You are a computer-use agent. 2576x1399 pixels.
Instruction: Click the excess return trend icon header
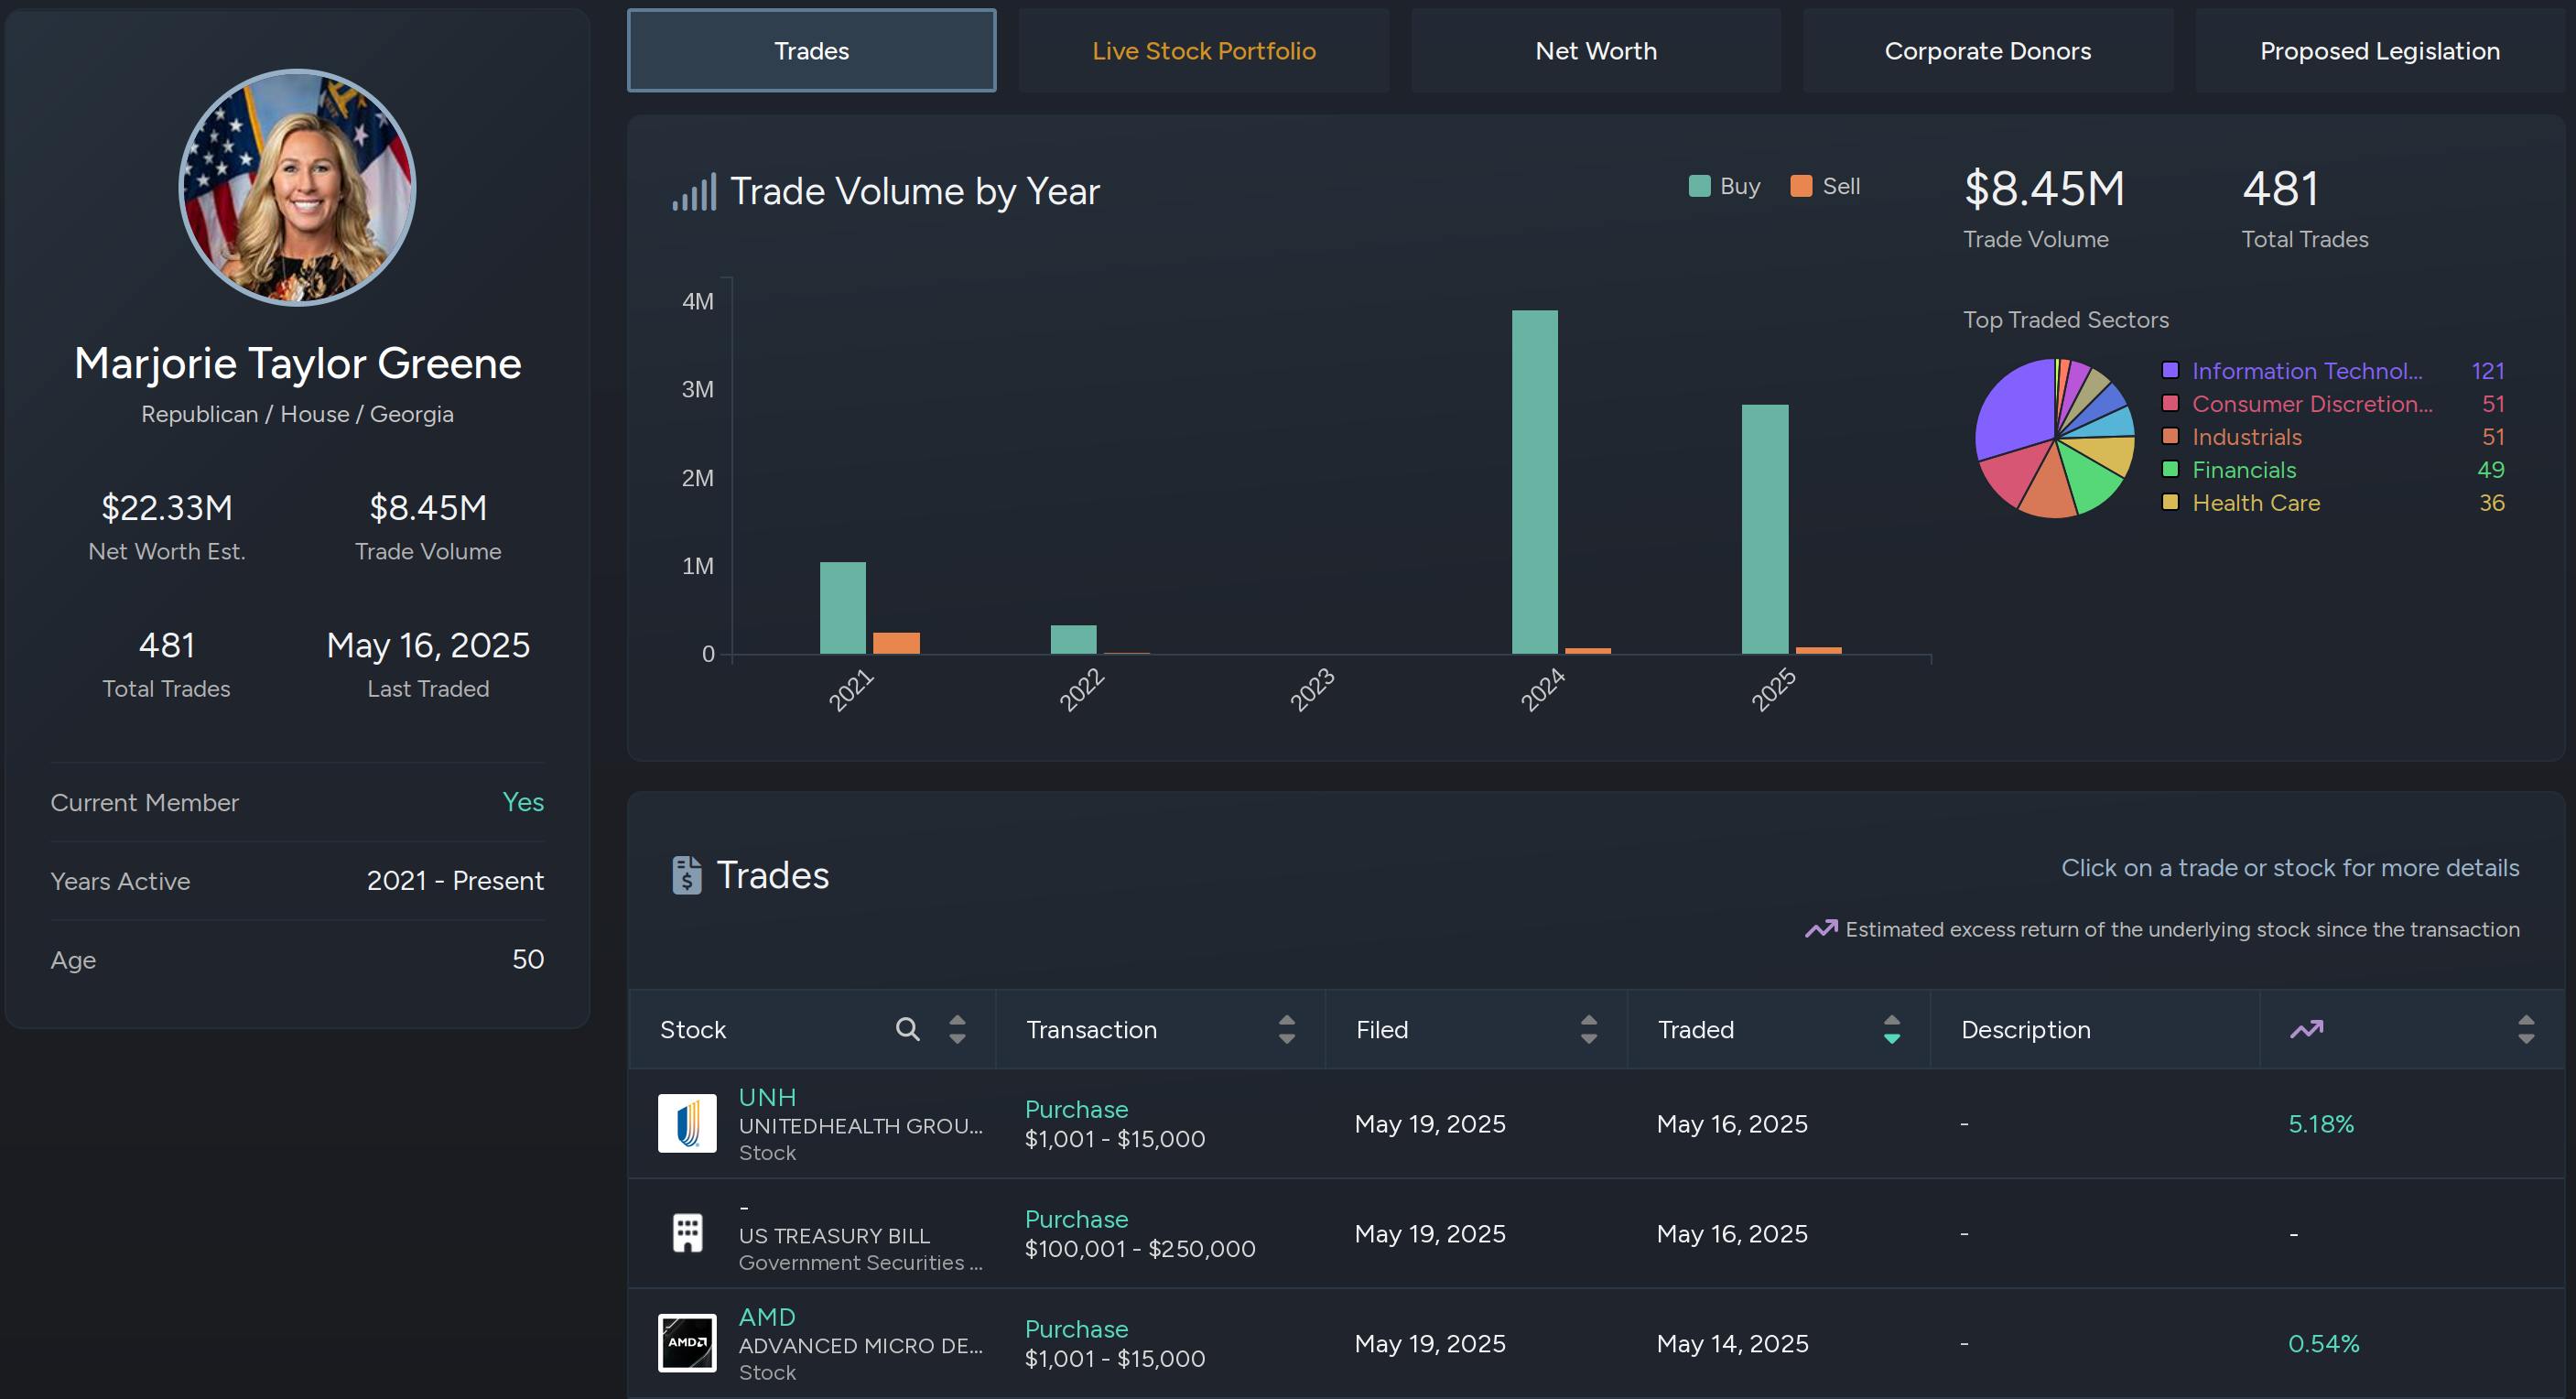pyautogui.click(x=2306, y=1029)
